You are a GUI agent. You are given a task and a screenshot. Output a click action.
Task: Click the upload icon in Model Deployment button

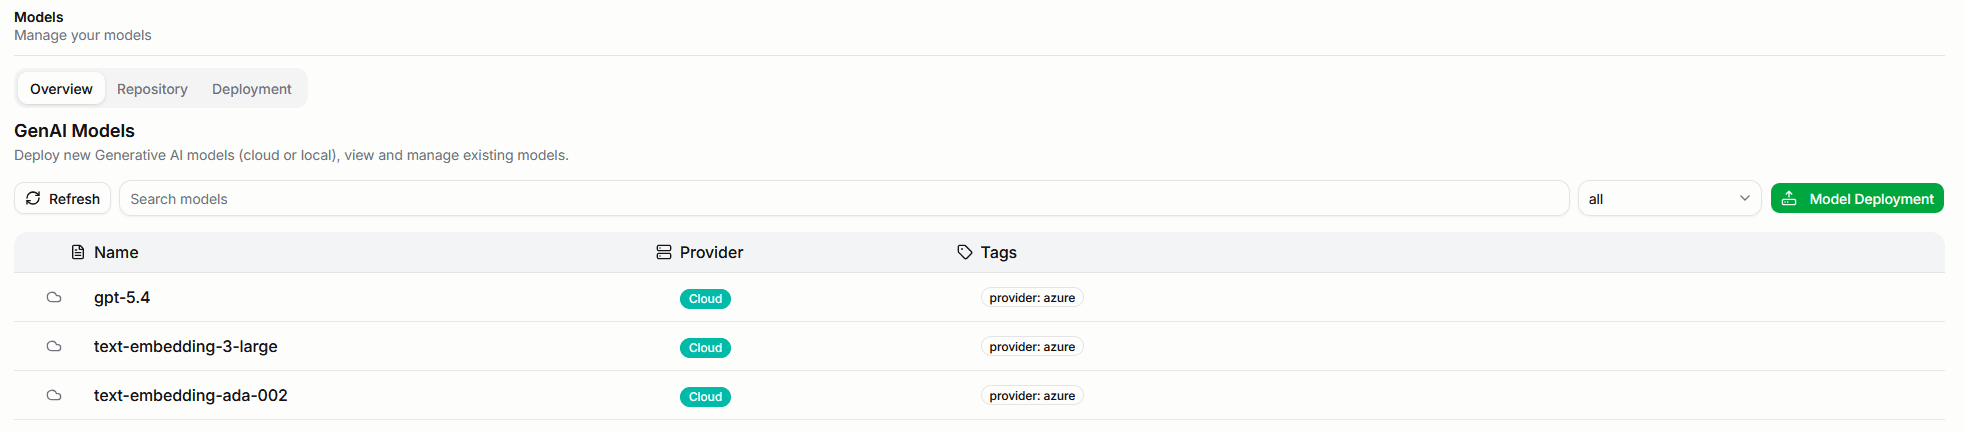tap(1789, 198)
